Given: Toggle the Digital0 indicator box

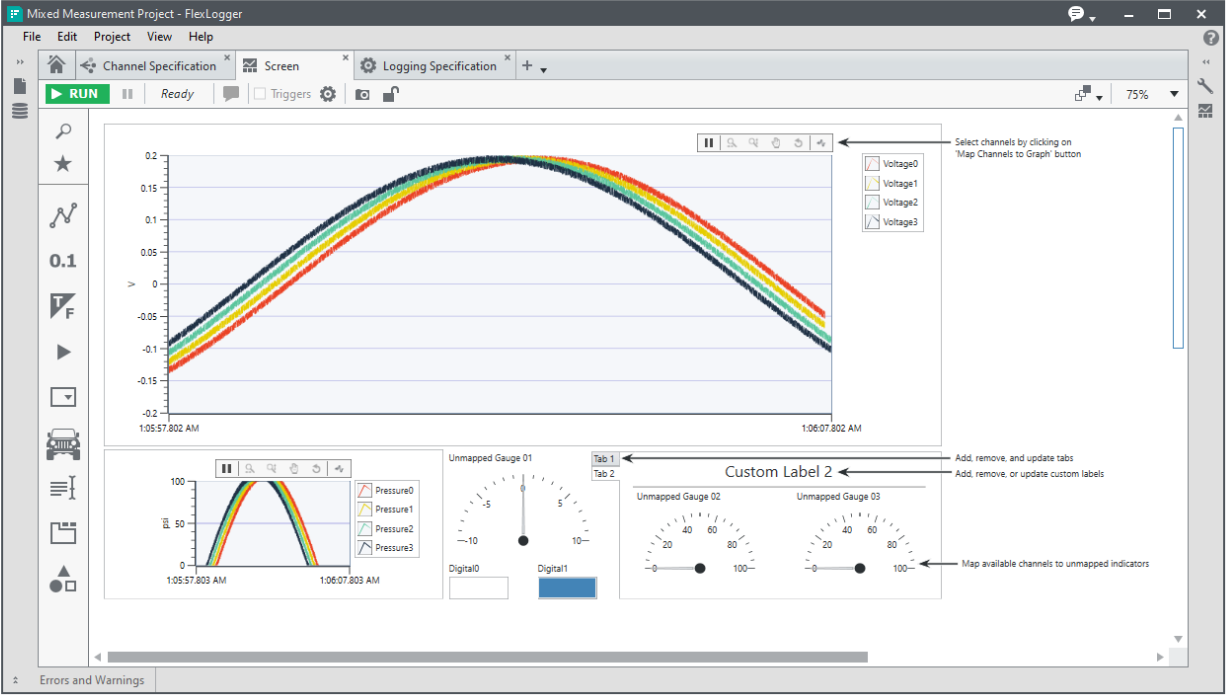Looking at the screenshot, I should click(x=478, y=587).
